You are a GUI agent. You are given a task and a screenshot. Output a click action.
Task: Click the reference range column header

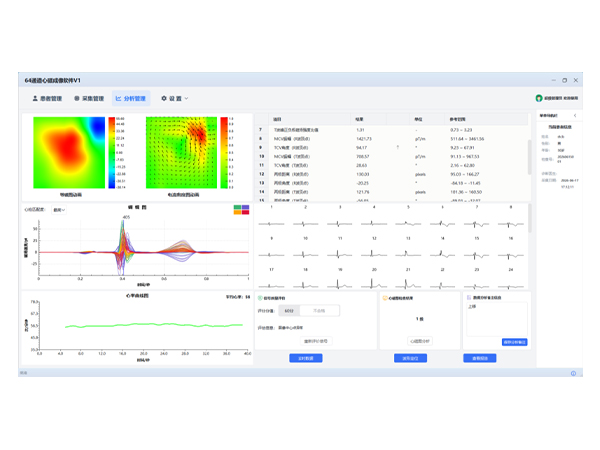[x=486, y=119]
